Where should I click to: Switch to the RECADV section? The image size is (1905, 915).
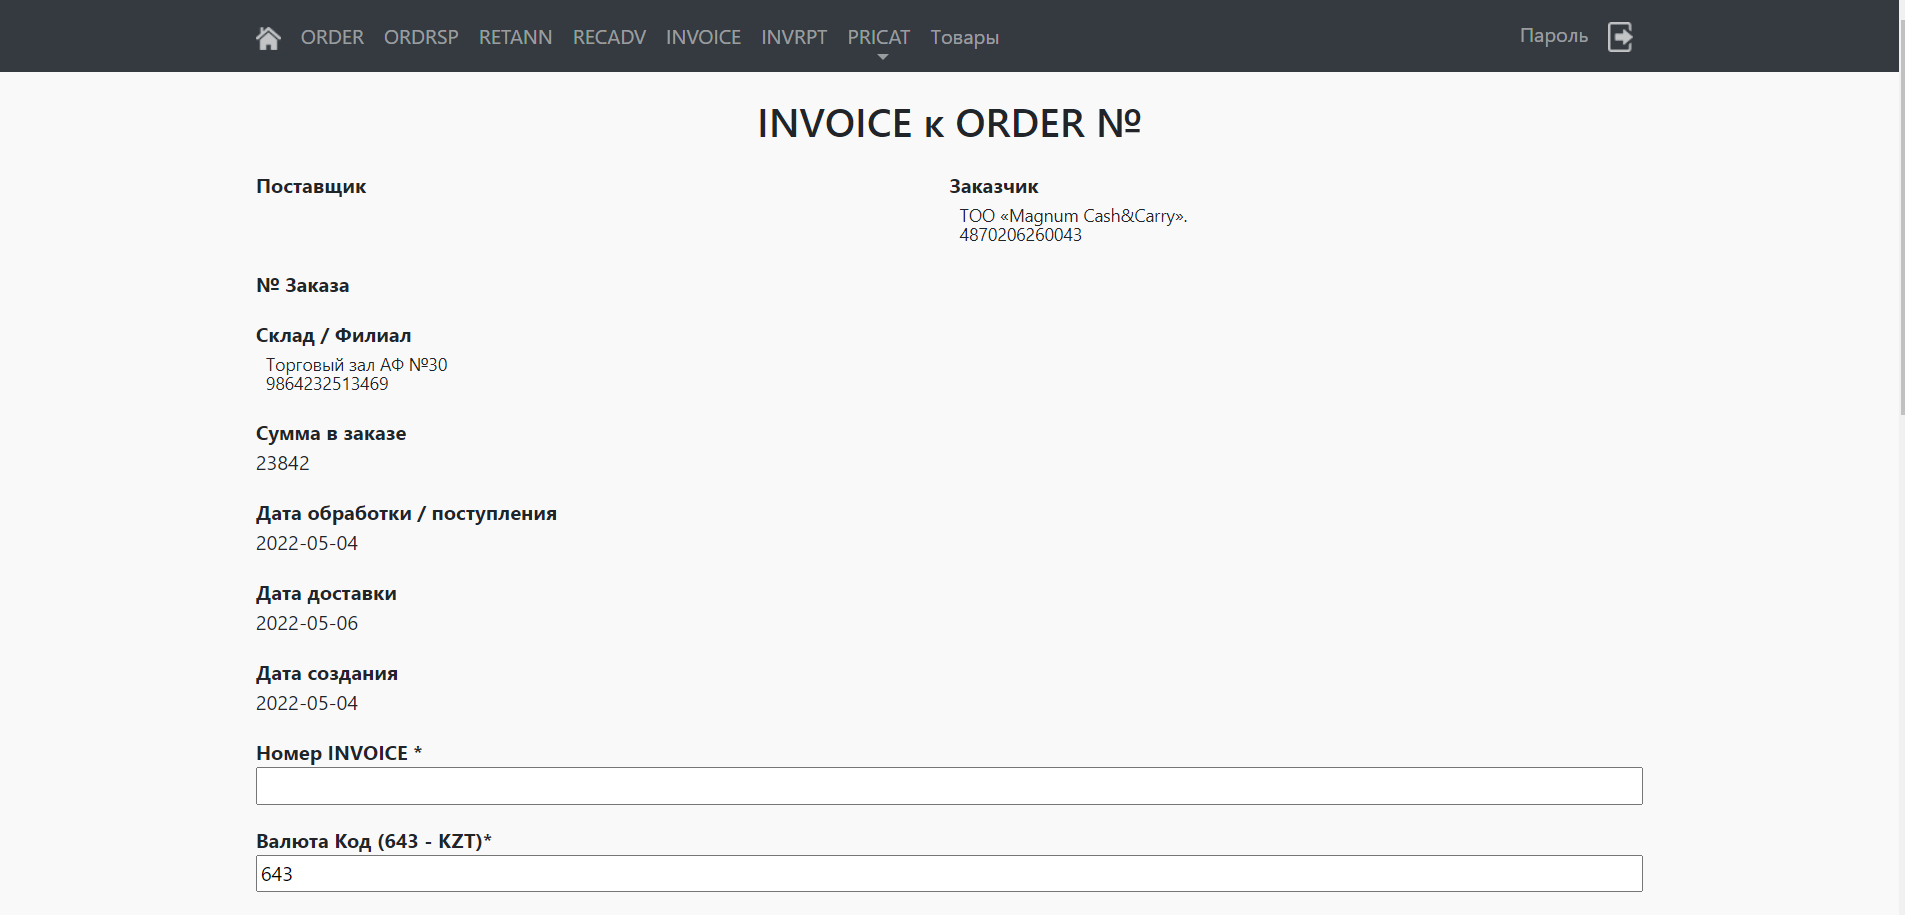pyautogui.click(x=609, y=37)
